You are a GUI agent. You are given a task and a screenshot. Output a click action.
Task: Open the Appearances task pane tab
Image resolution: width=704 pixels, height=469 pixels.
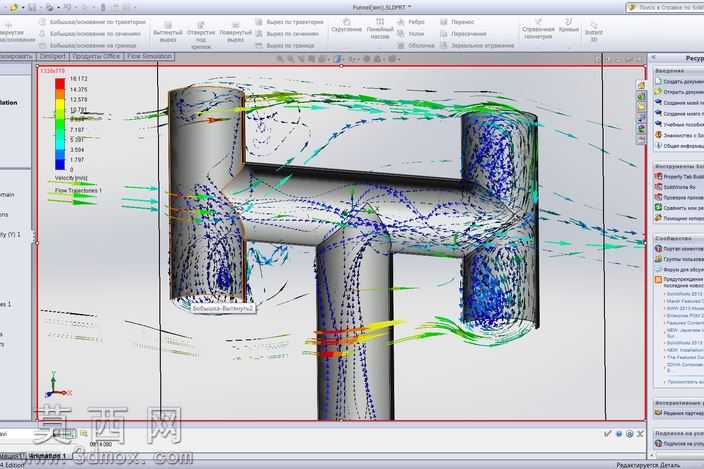[642, 128]
